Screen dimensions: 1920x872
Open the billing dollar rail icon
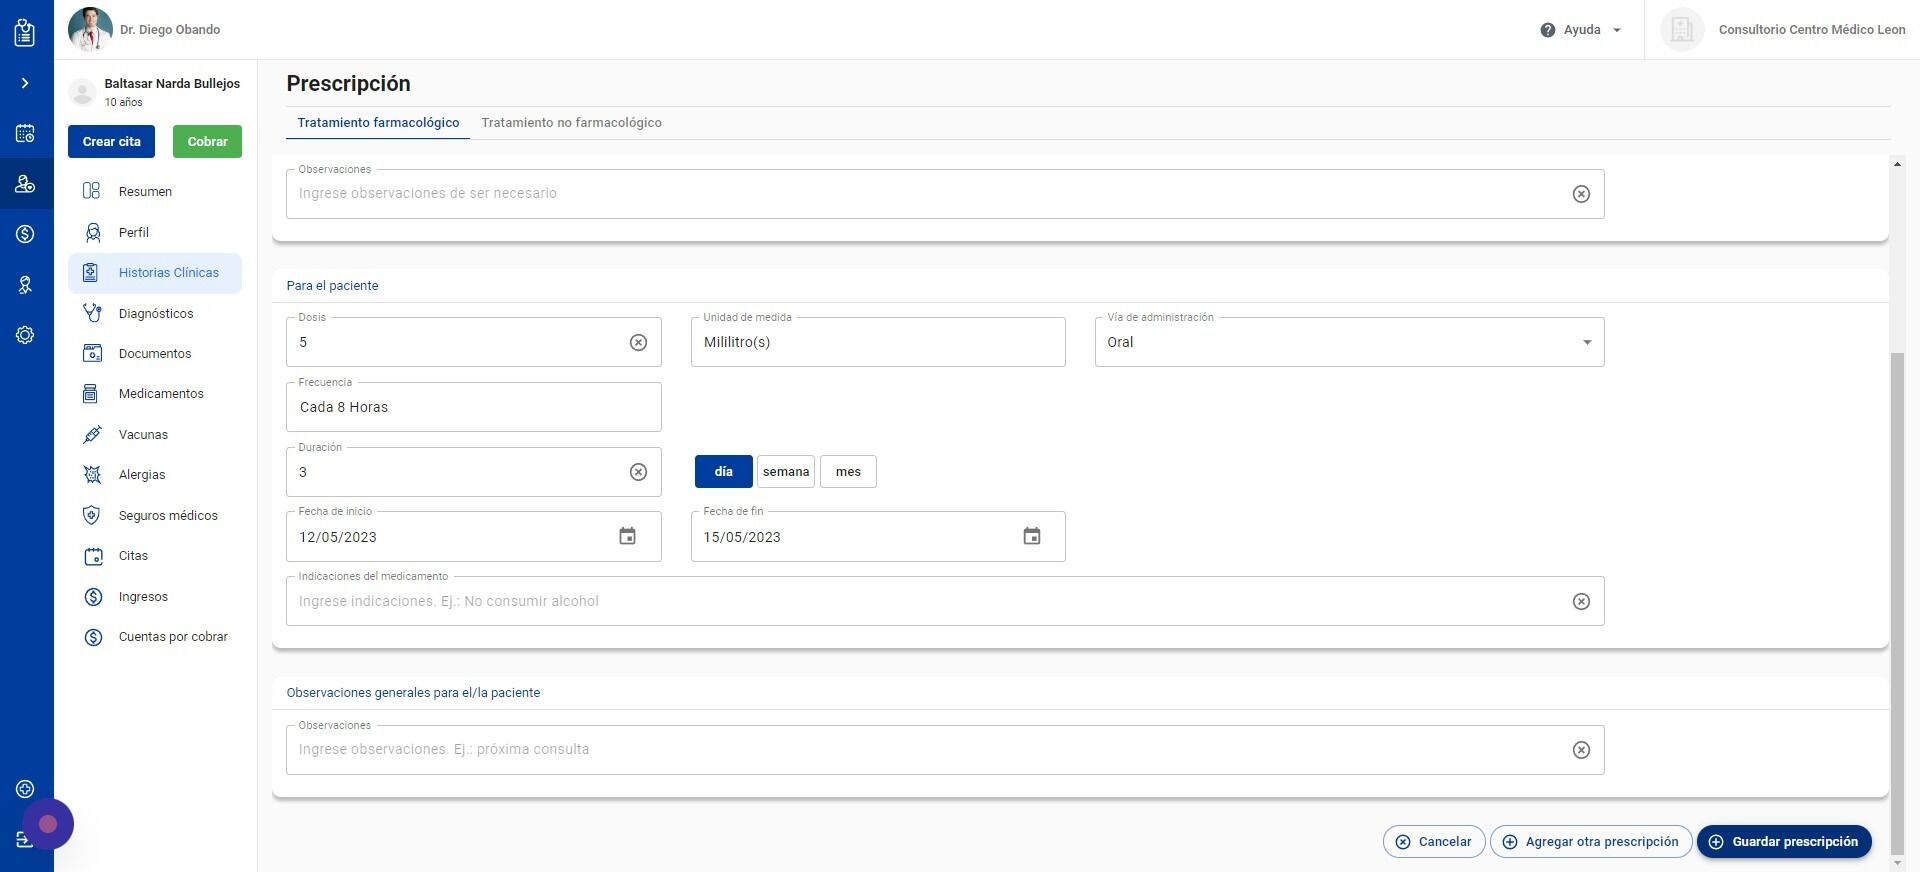(x=25, y=234)
